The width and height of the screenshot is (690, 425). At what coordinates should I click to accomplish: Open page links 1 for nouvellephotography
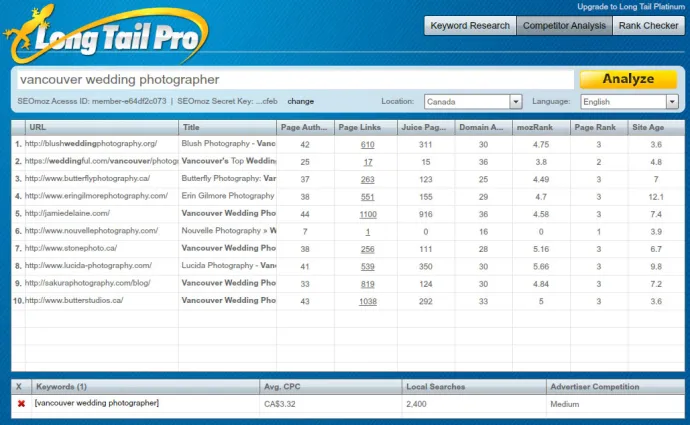(x=368, y=231)
